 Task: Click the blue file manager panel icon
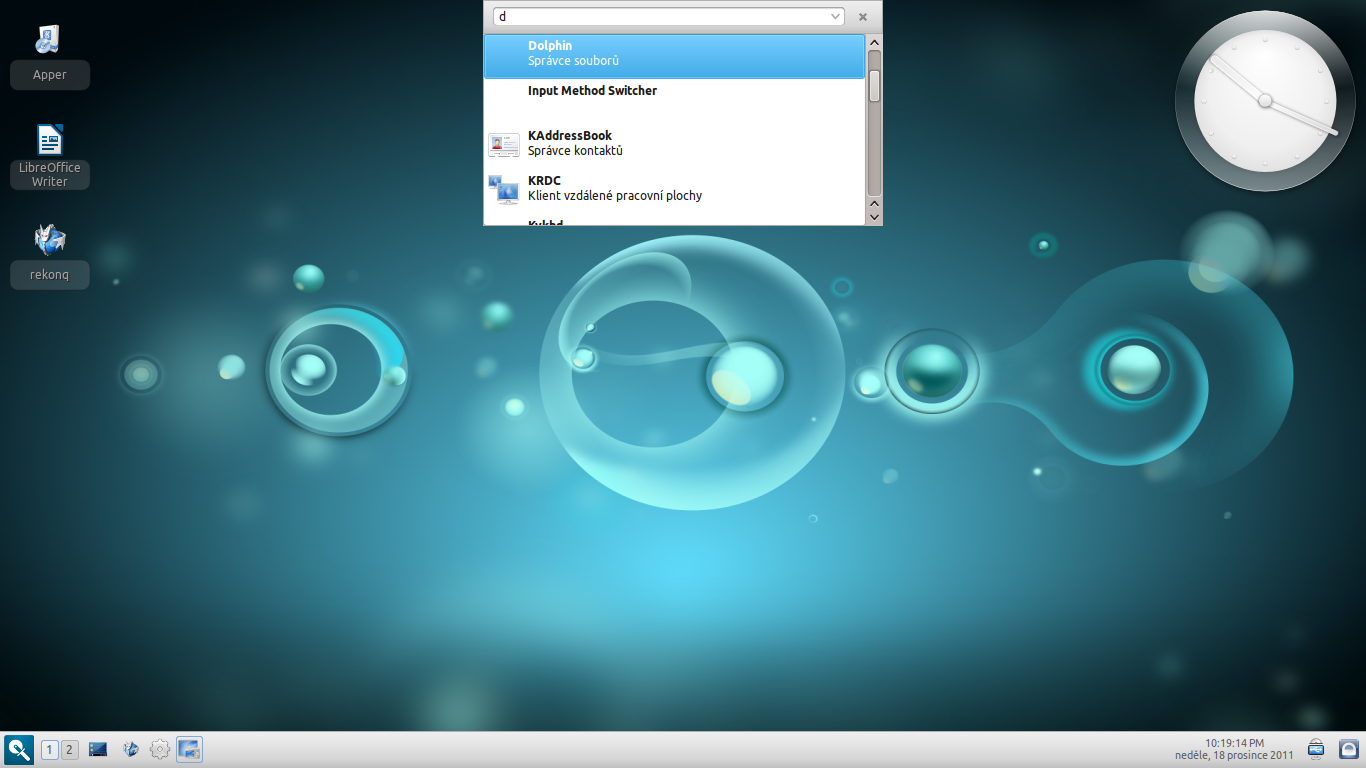click(x=98, y=749)
